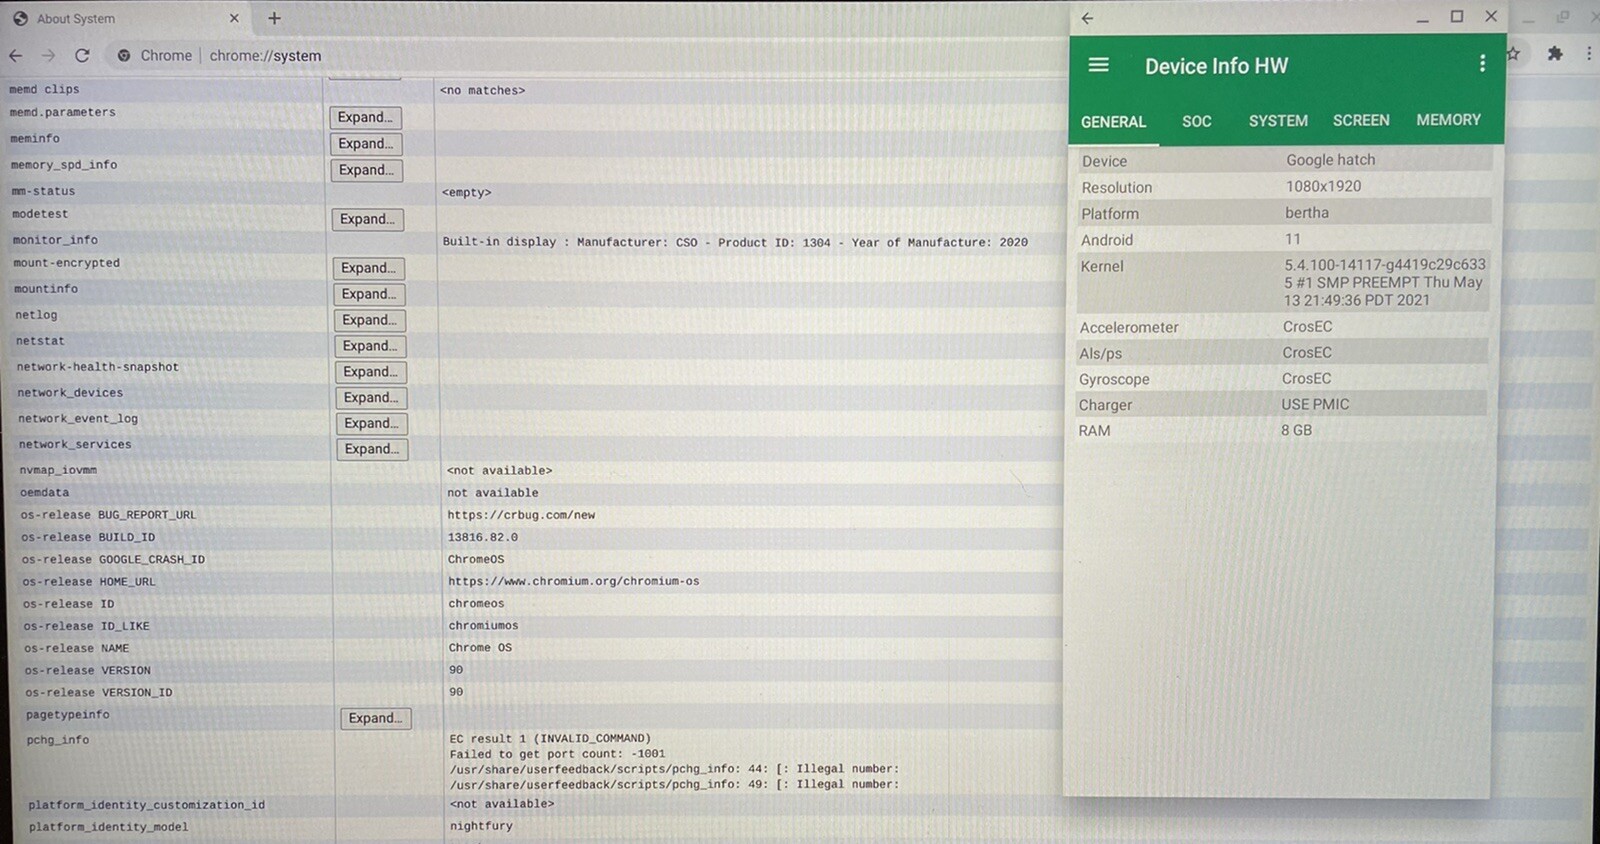Select the 'nightfury' platform model value
The height and width of the screenshot is (844, 1600).
point(481,826)
